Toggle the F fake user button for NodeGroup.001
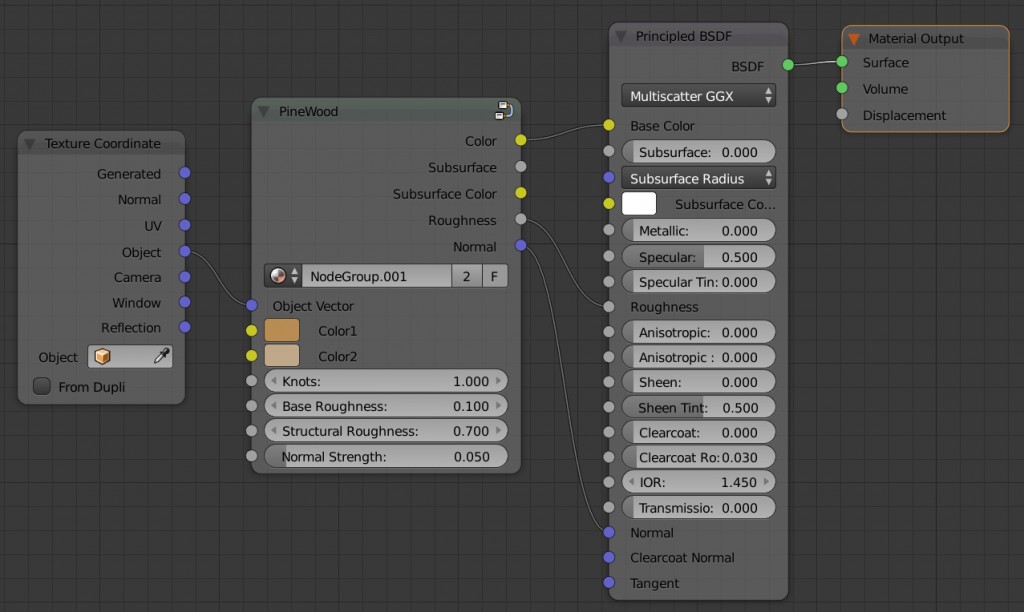This screenshot has width=1024, height=612. point(494,275)
